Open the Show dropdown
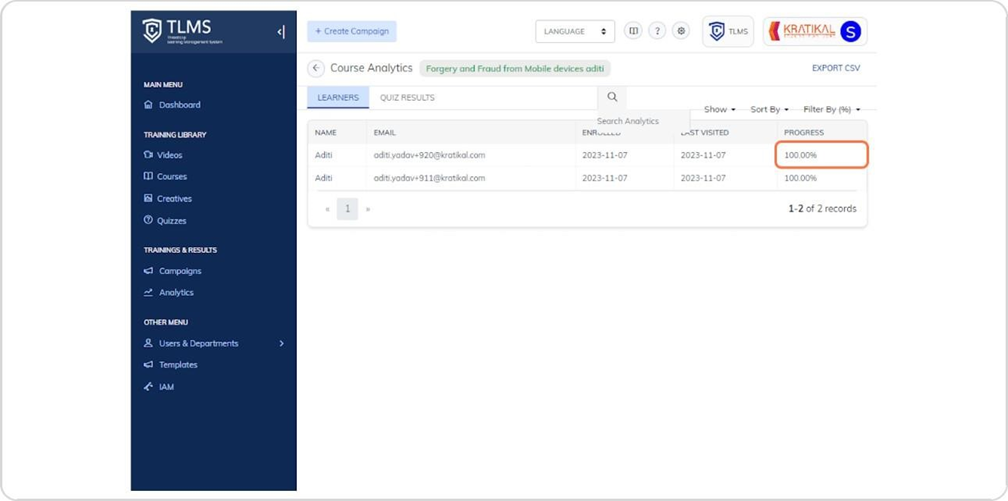The width and height of the screenshot is (1008, 501). 719,109
